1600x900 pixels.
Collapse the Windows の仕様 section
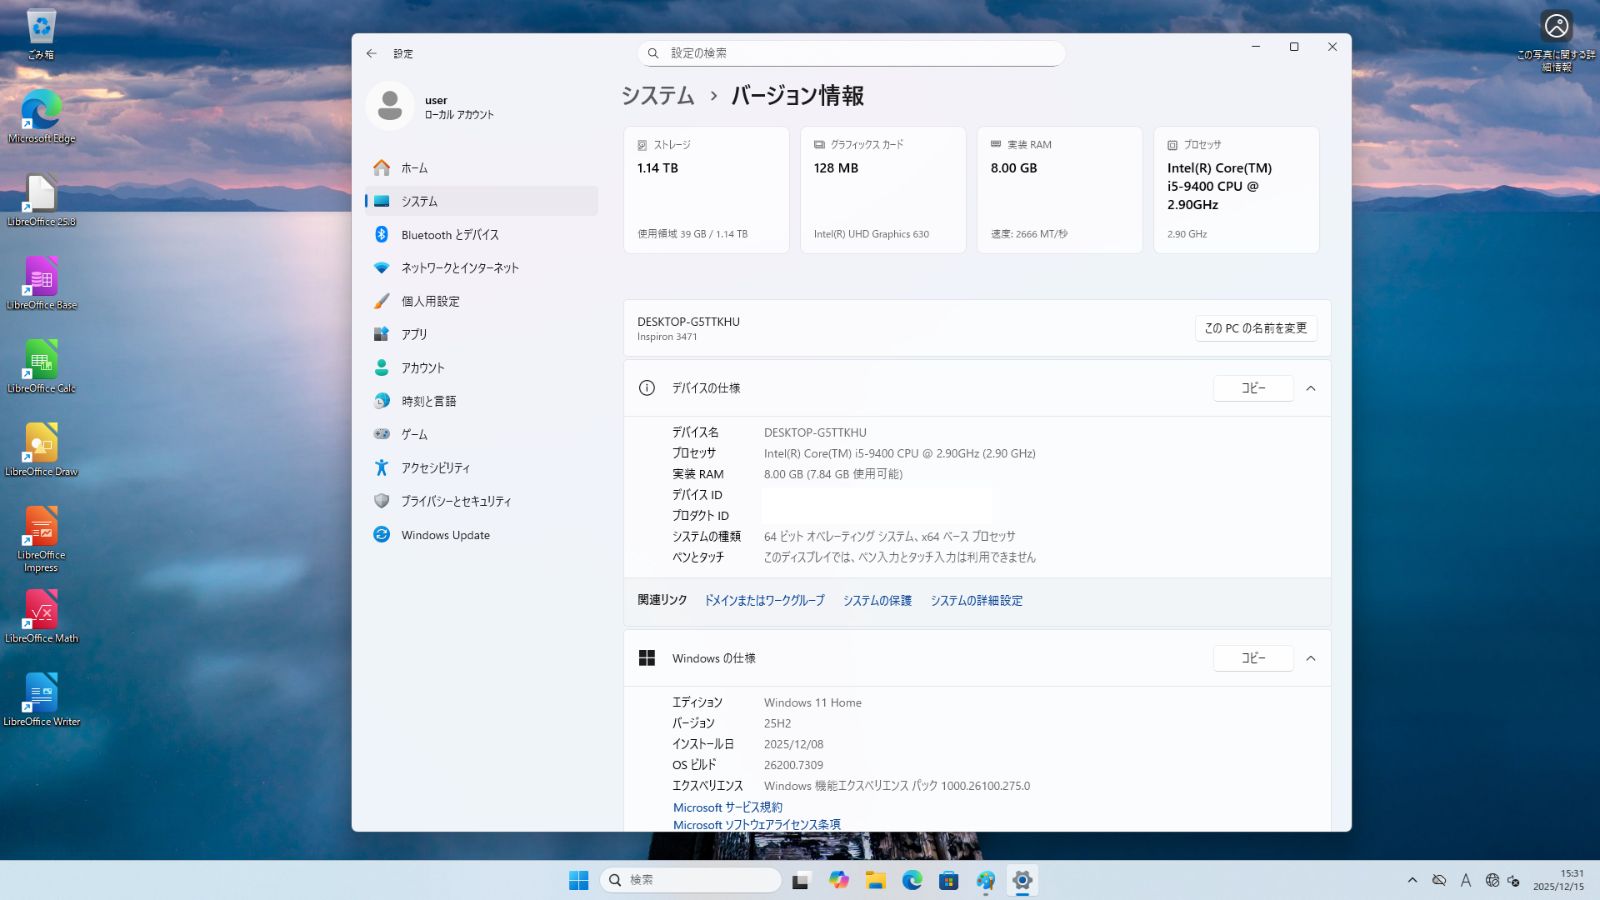1311,658
